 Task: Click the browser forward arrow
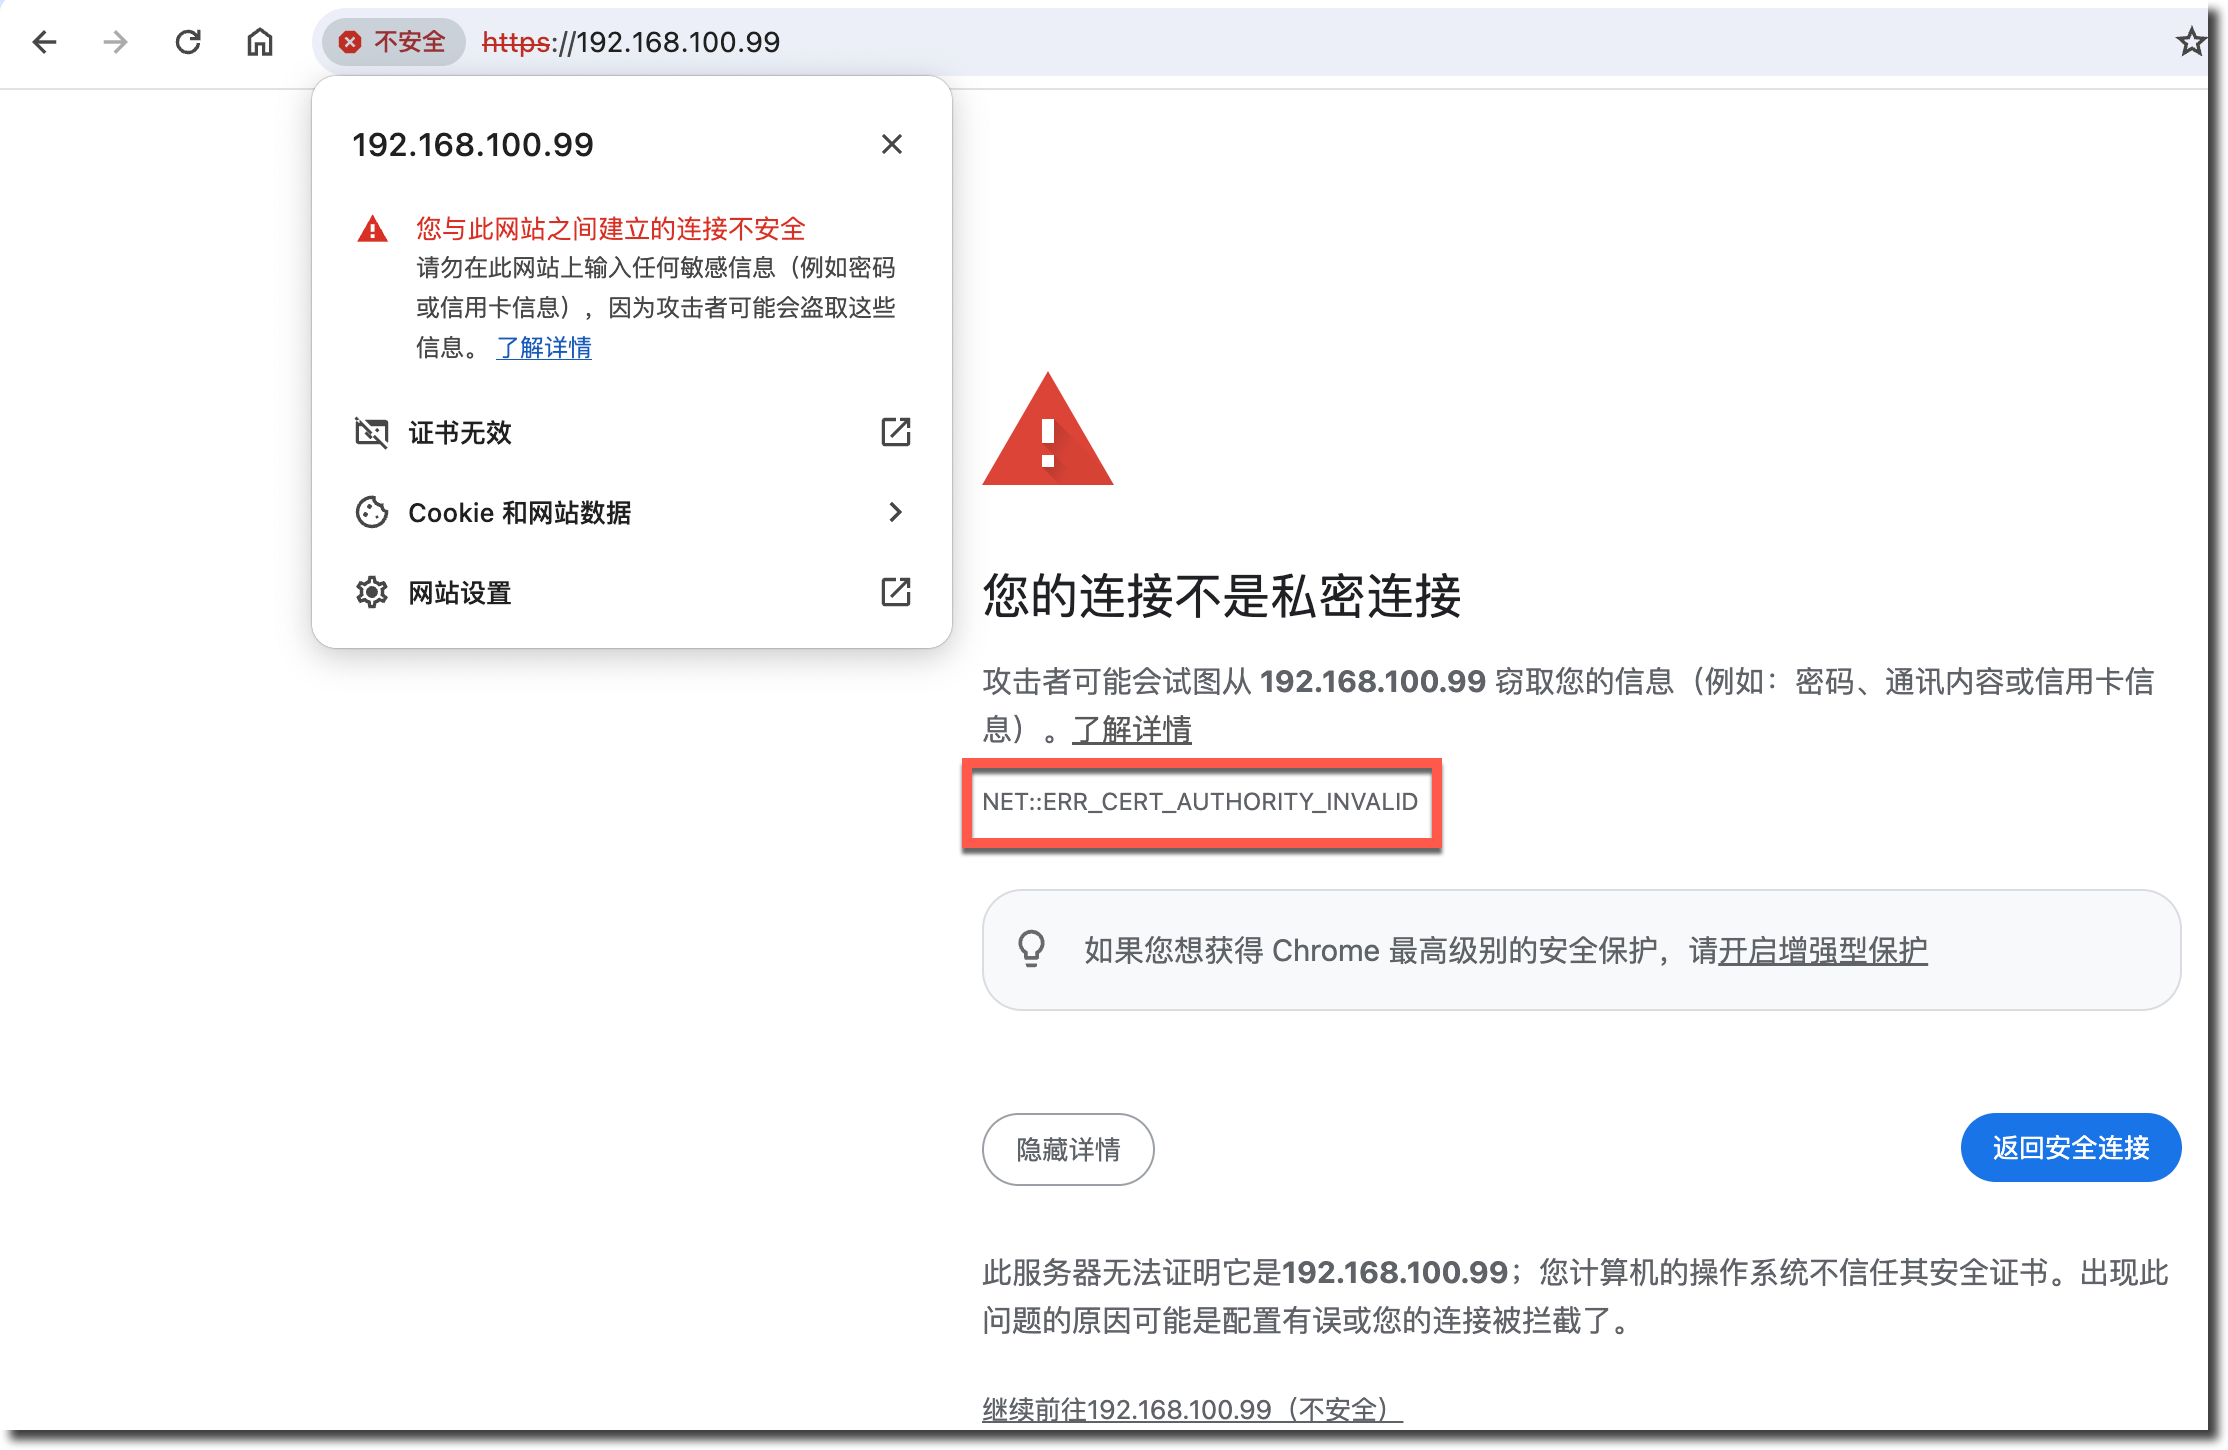click(x=116, y=42)
